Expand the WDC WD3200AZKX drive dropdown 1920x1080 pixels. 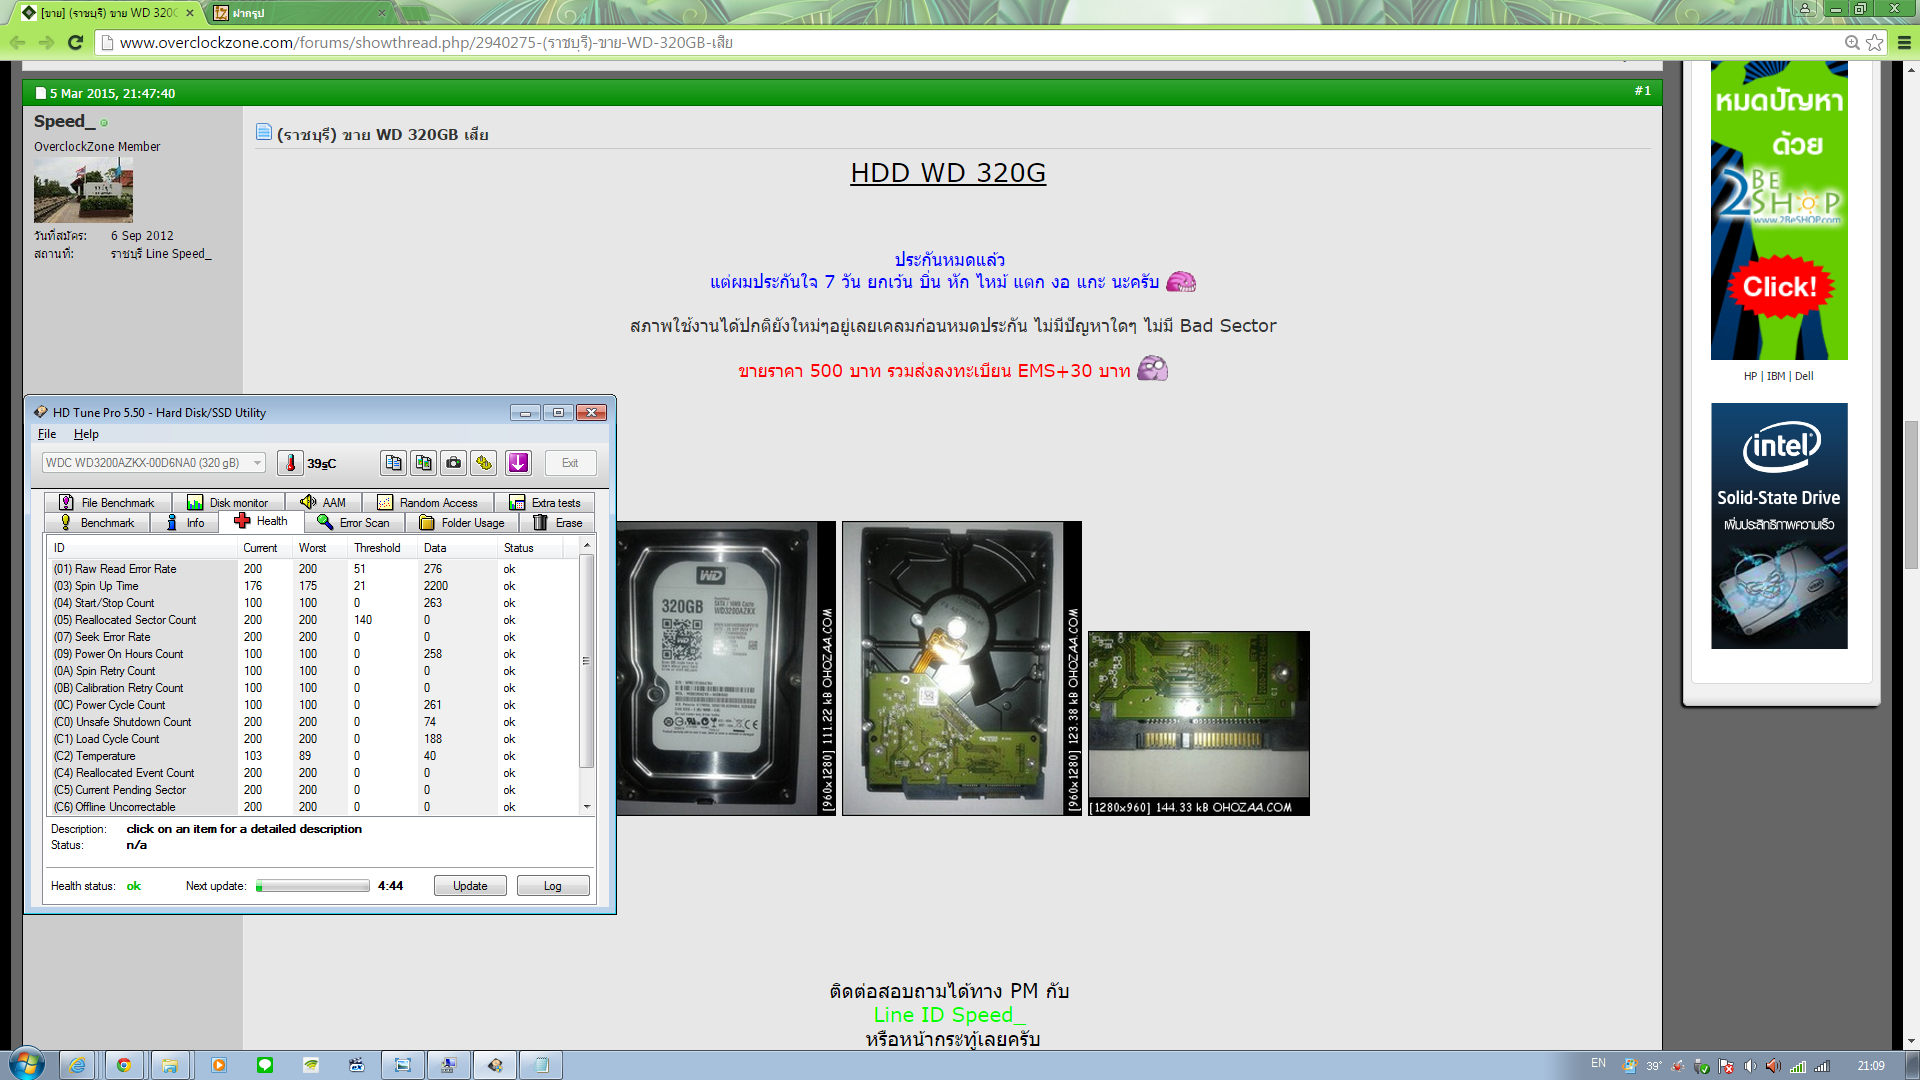[x=257, y=463]
